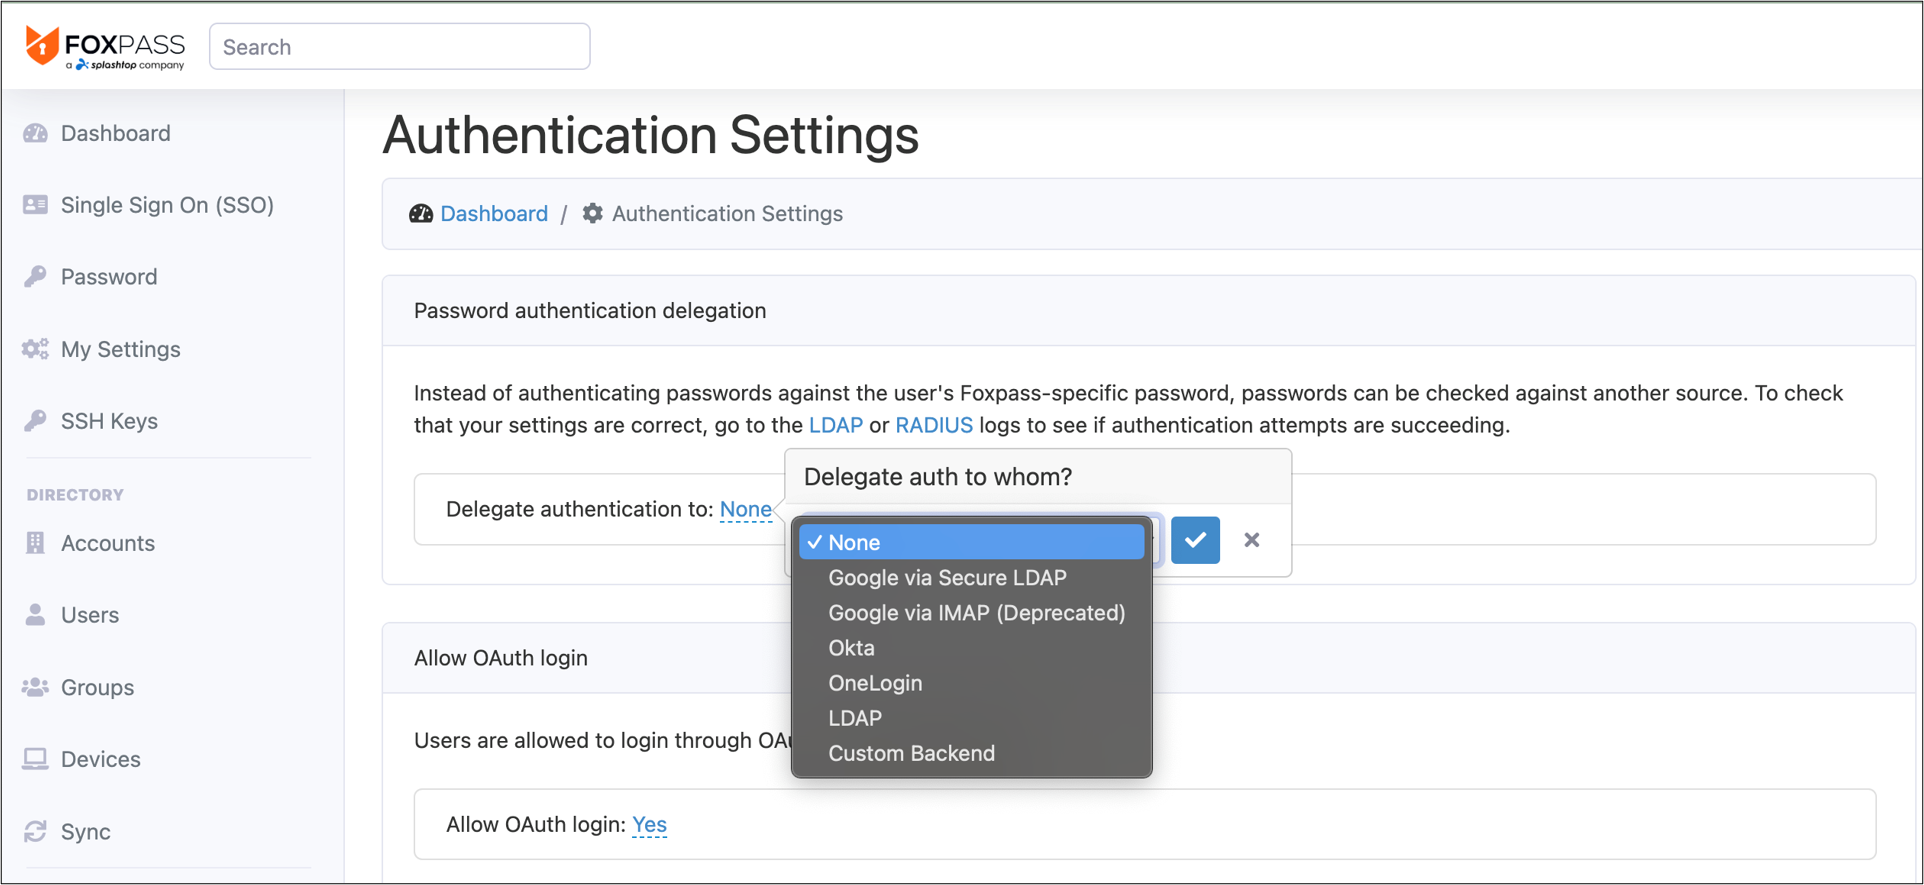Open Sync under Directory
Viewport: 1924px width, 885px height.
click(86, 831)
